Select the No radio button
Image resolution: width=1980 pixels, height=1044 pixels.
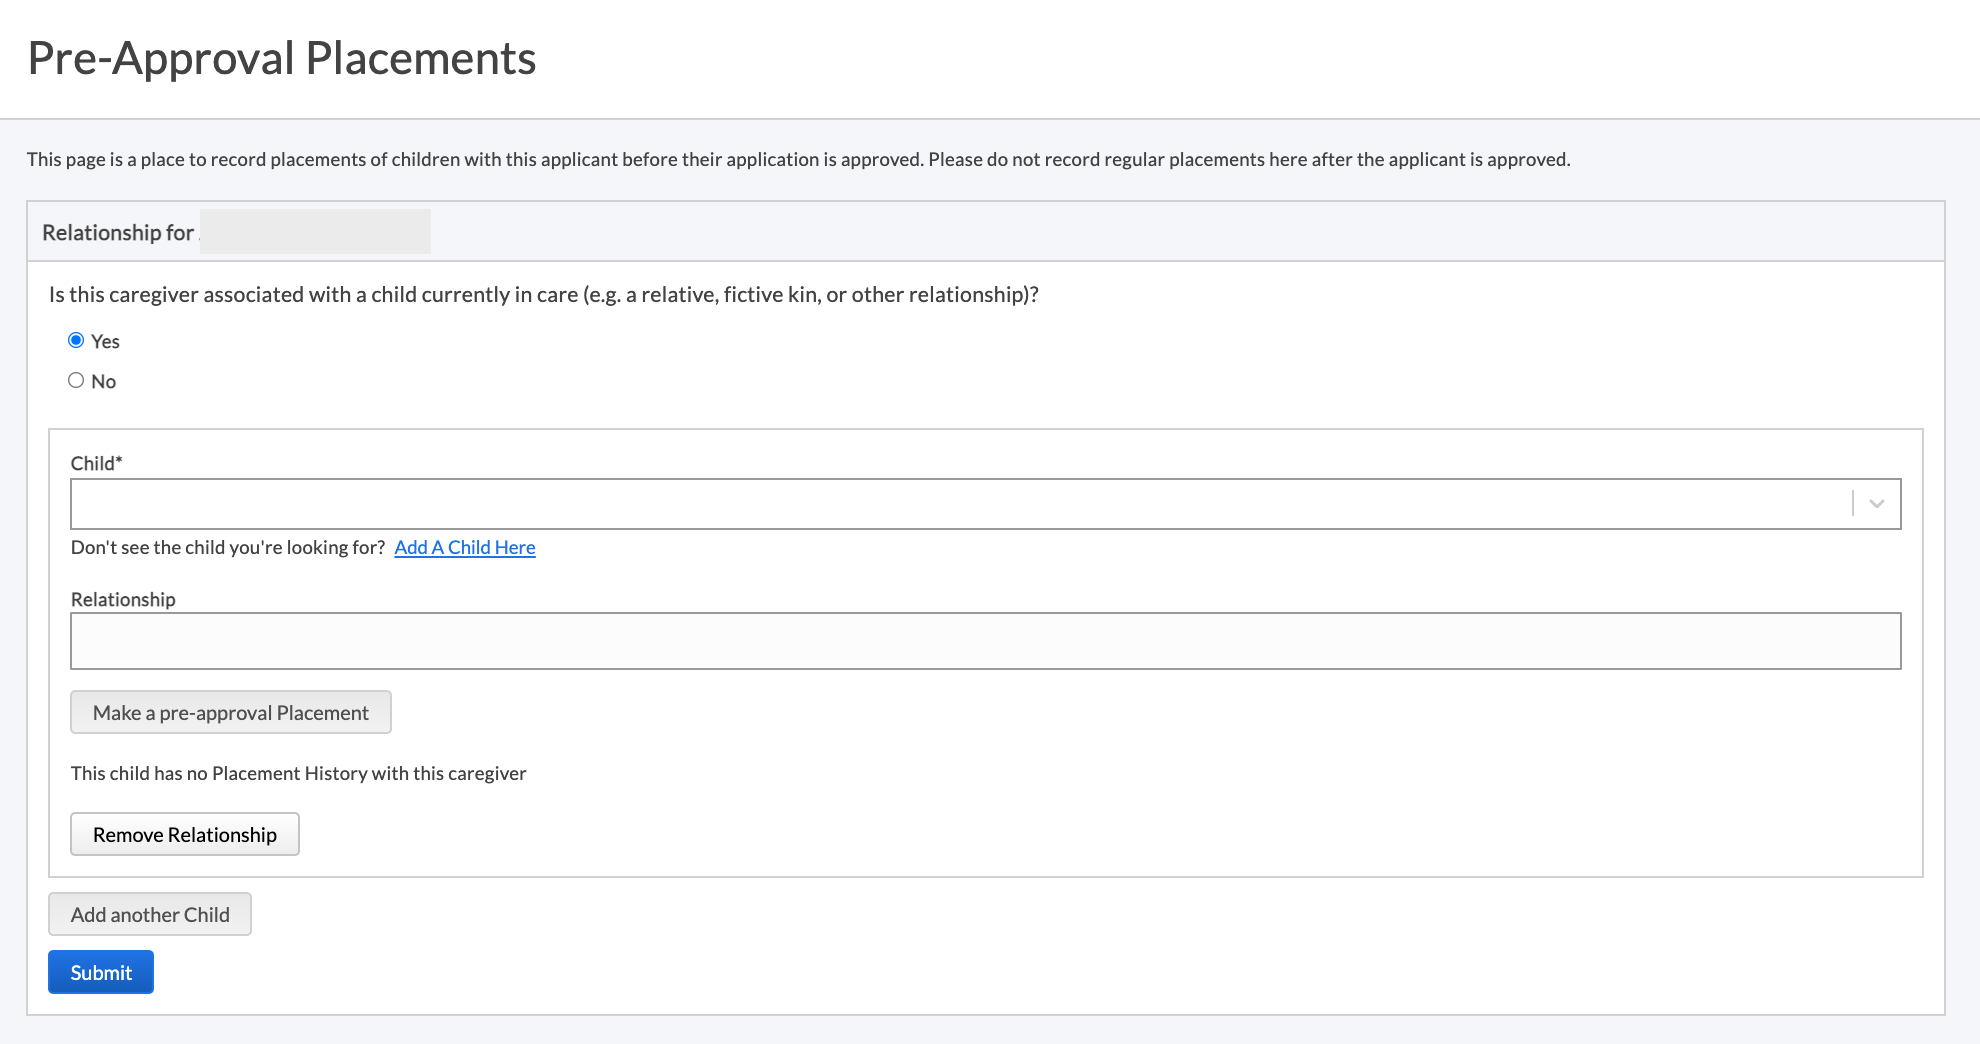76,380
